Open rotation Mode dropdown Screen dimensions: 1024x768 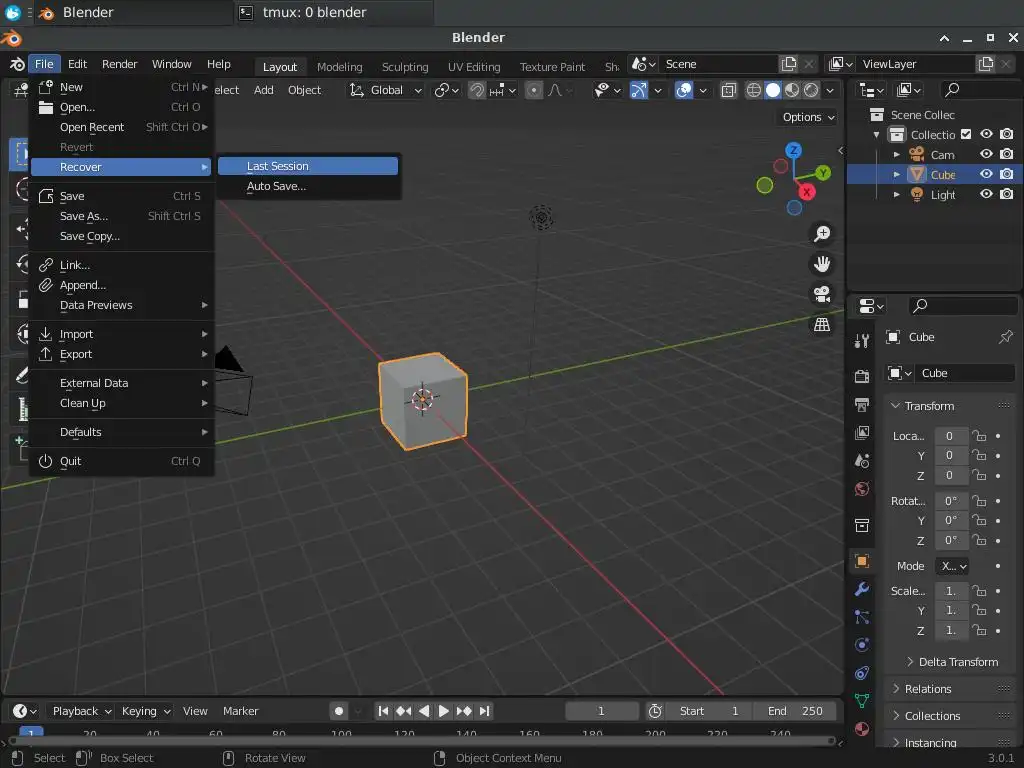pyautogui.click(x=952, y=566)
